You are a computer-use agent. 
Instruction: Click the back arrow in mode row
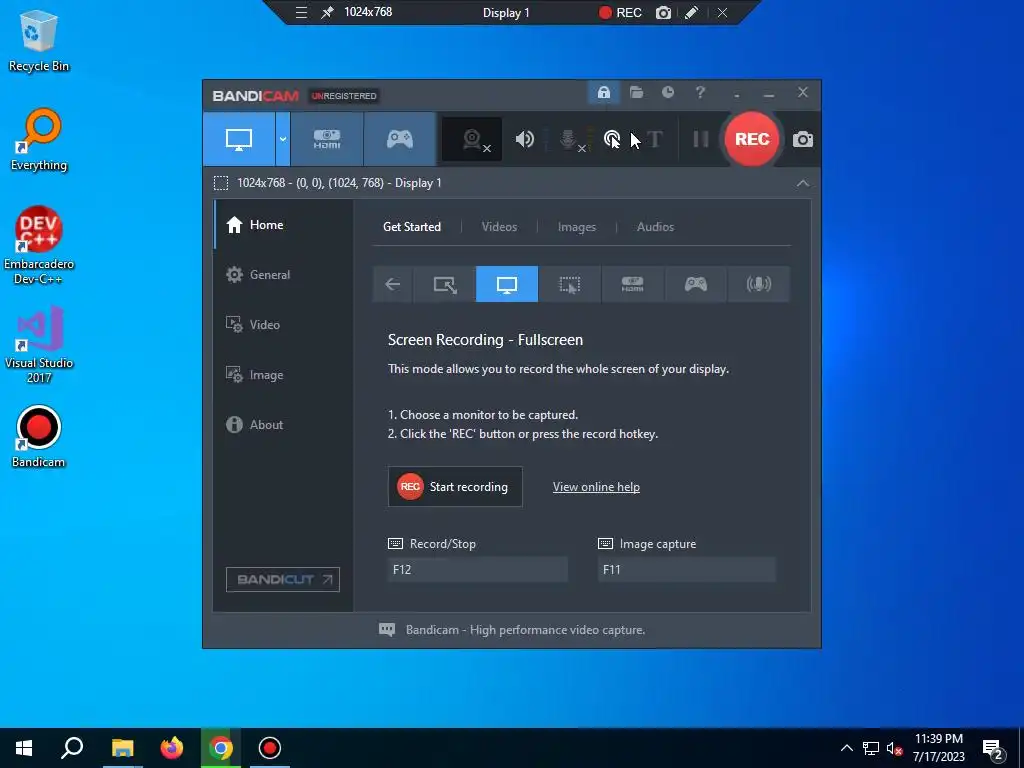point(392,284)
